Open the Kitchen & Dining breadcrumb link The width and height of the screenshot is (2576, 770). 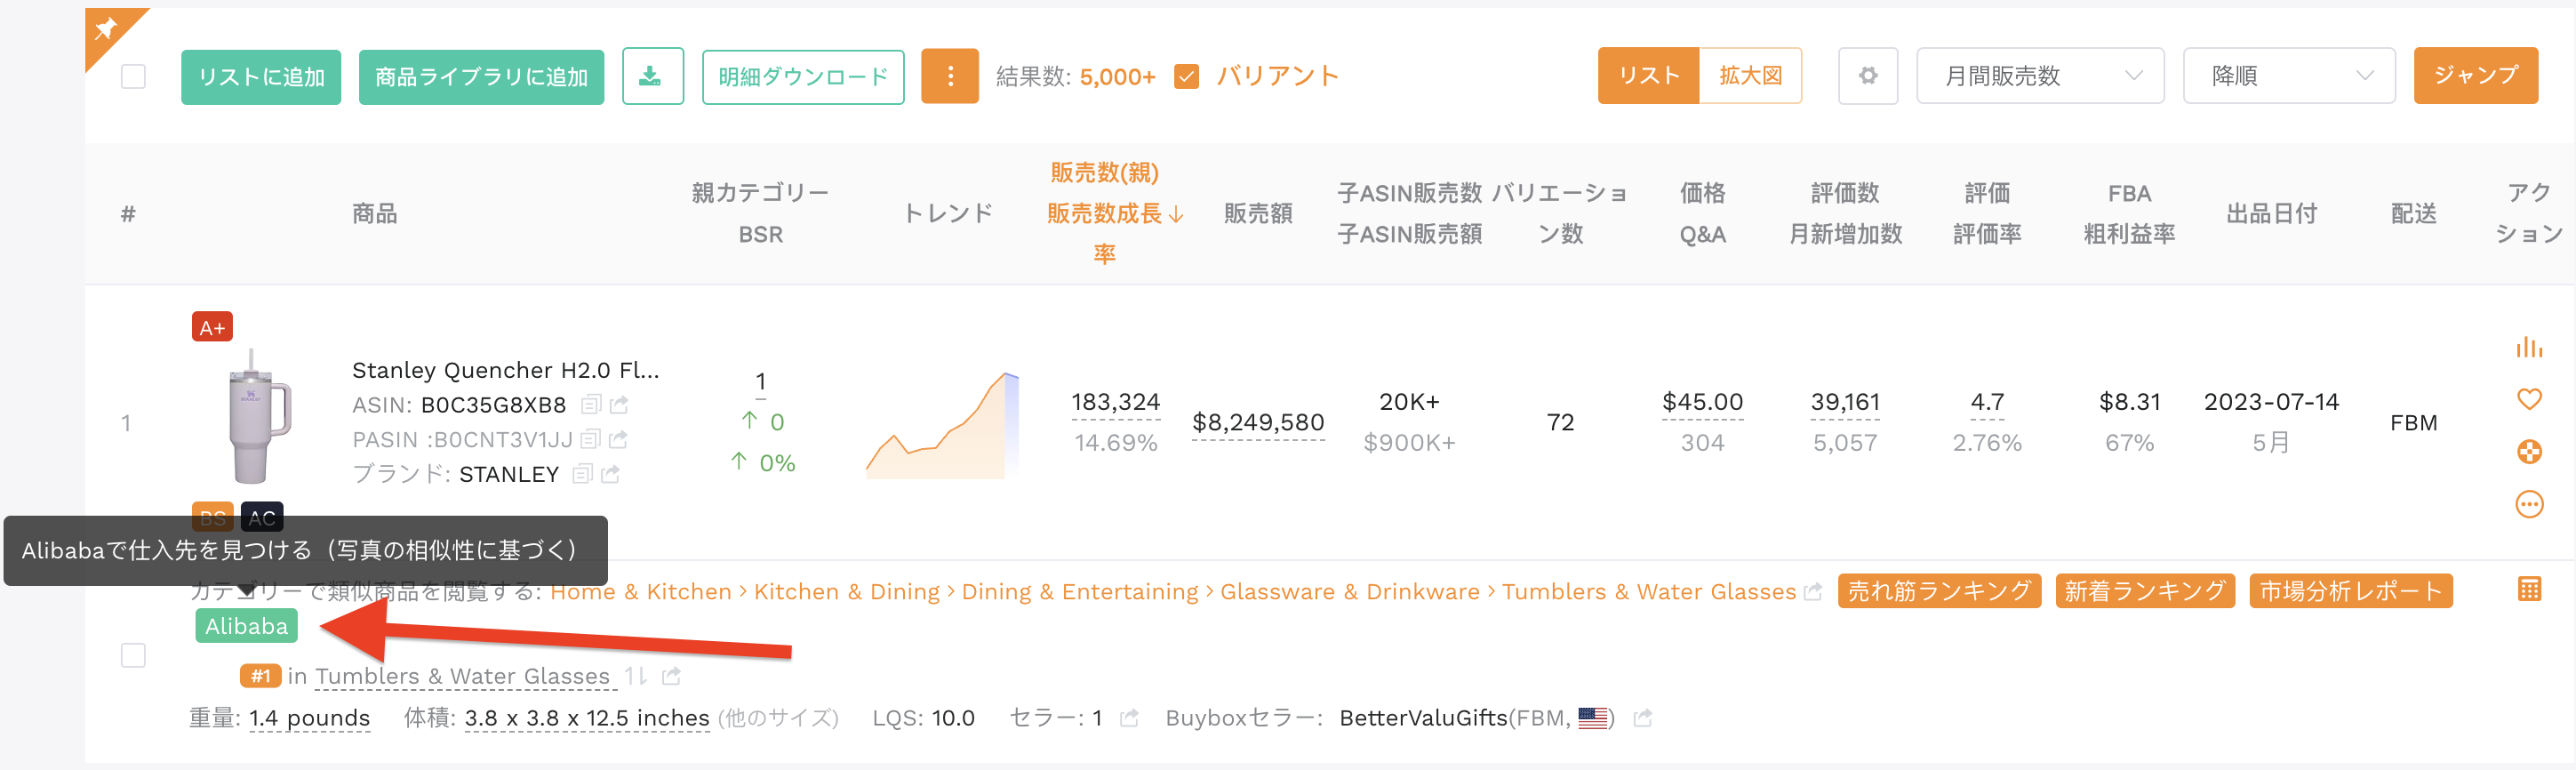pos(846,592)
